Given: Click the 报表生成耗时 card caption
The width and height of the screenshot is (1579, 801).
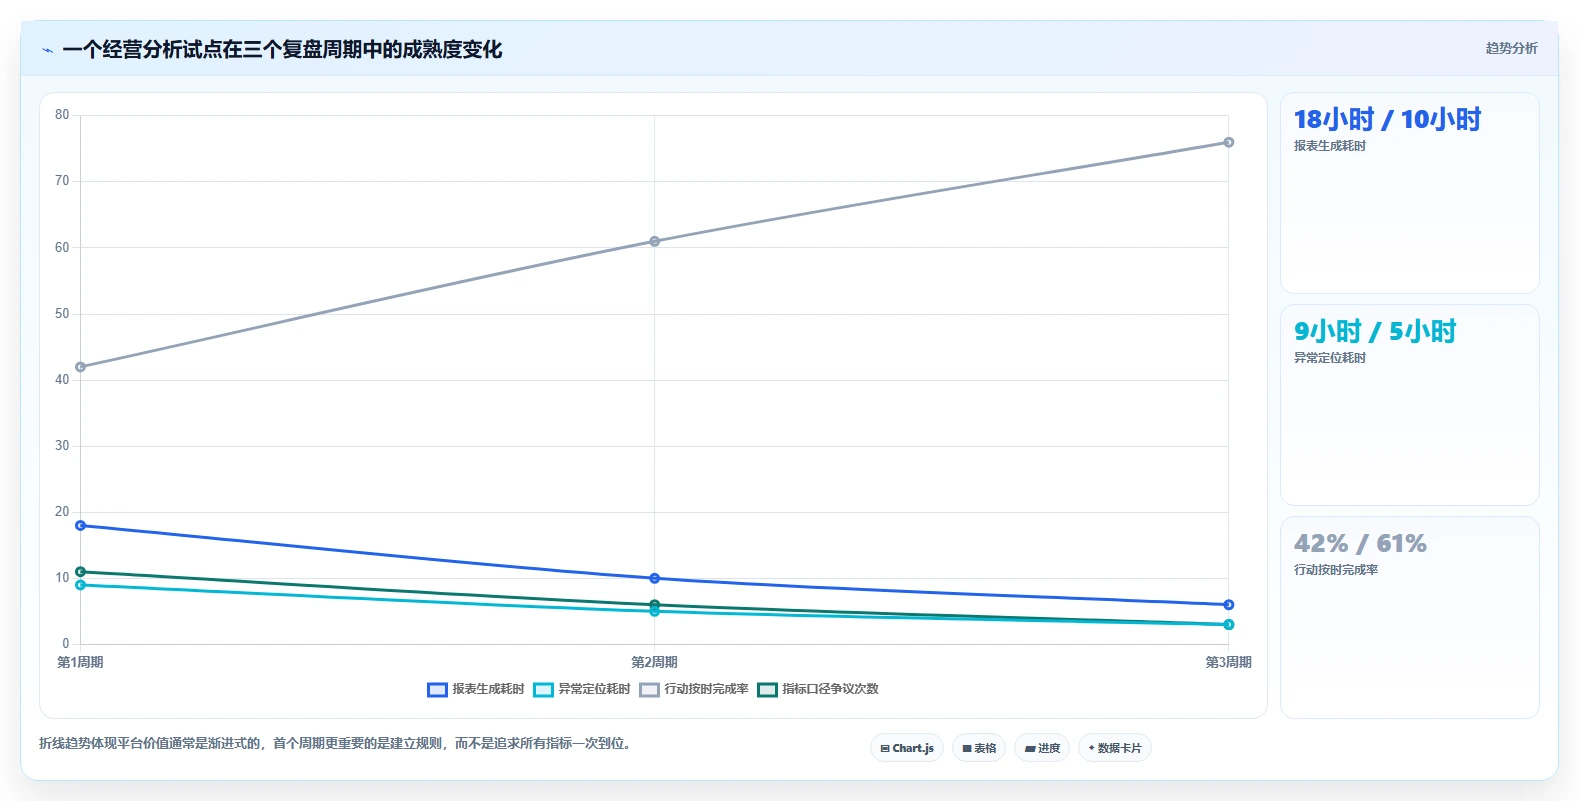Looking at the screenshot, I should [x=1330, y=146].
